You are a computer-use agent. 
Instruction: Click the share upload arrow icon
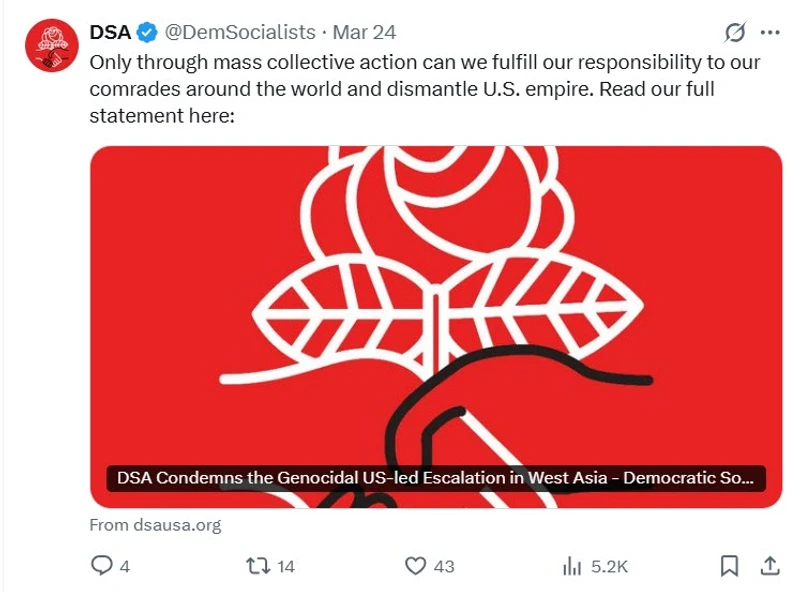[770, 566]
